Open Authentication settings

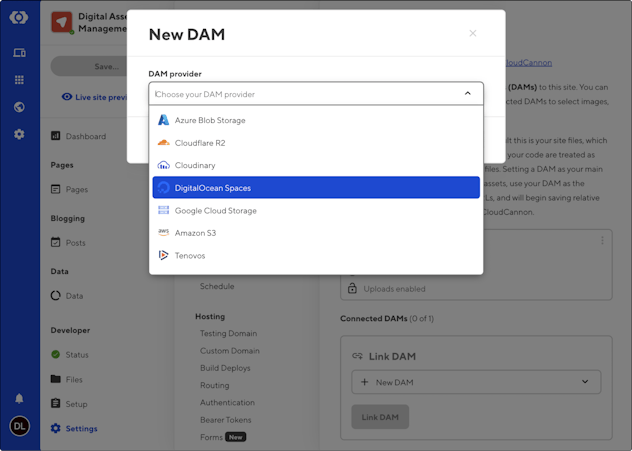pos(227,403)
